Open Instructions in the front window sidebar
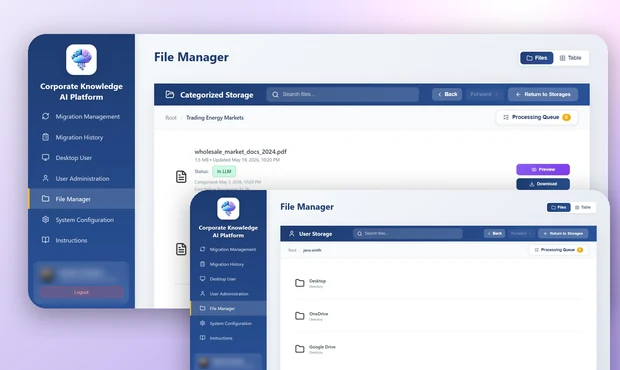 coord(228,338)
